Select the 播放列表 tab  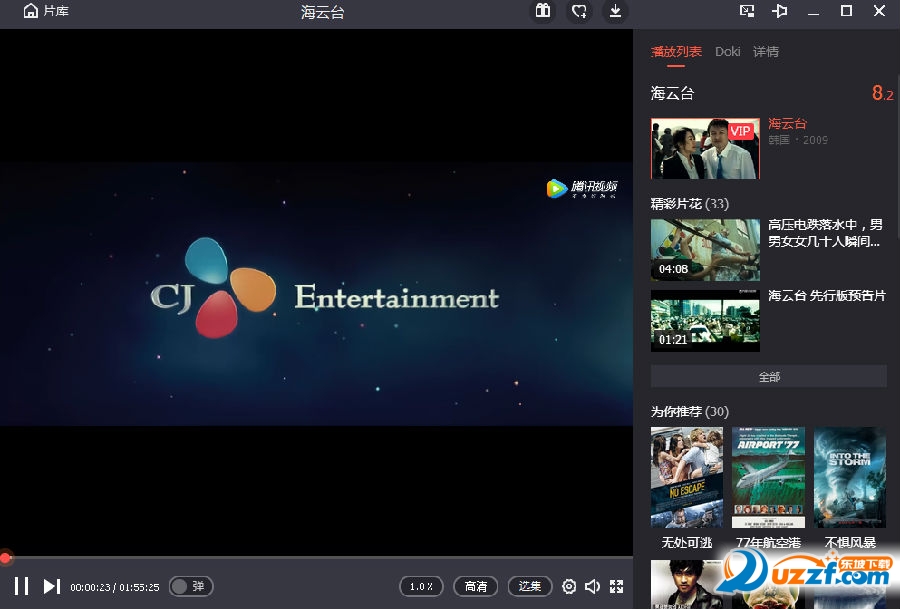coord(676,52)
